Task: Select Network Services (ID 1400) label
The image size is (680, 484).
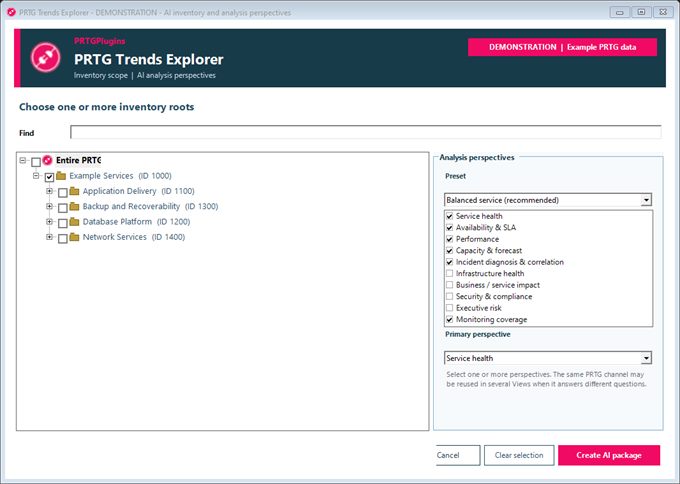Action: tap(134, 237)
